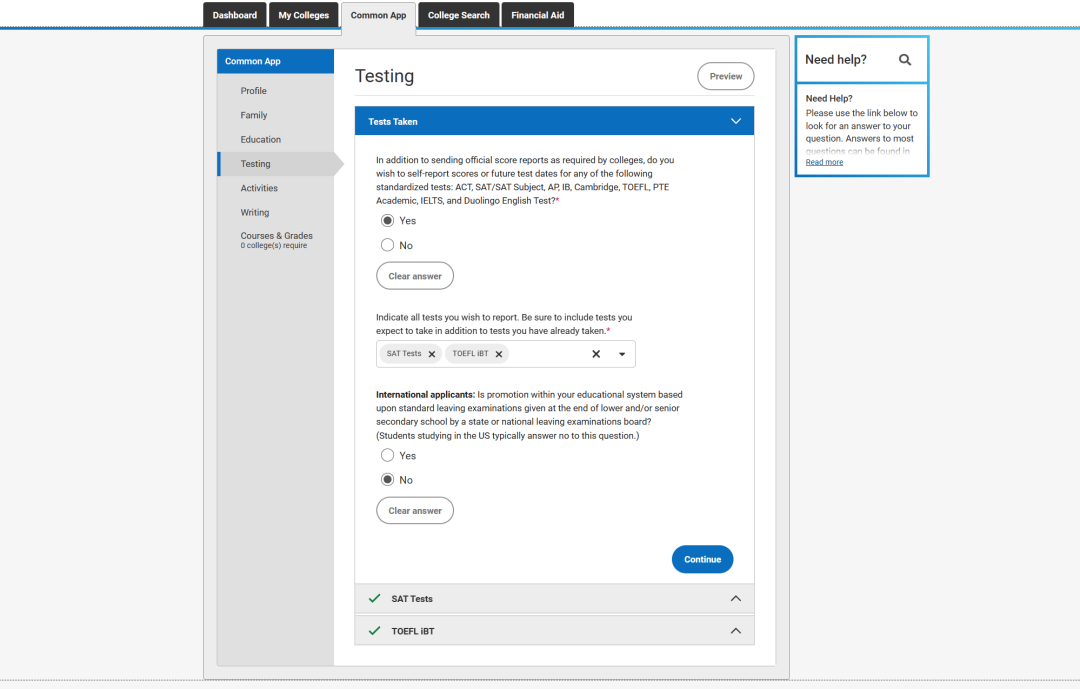Expand the TOEFL iBT section chevron
Image resolution: width=1080 pixels, height=689 pixels.
736,631
